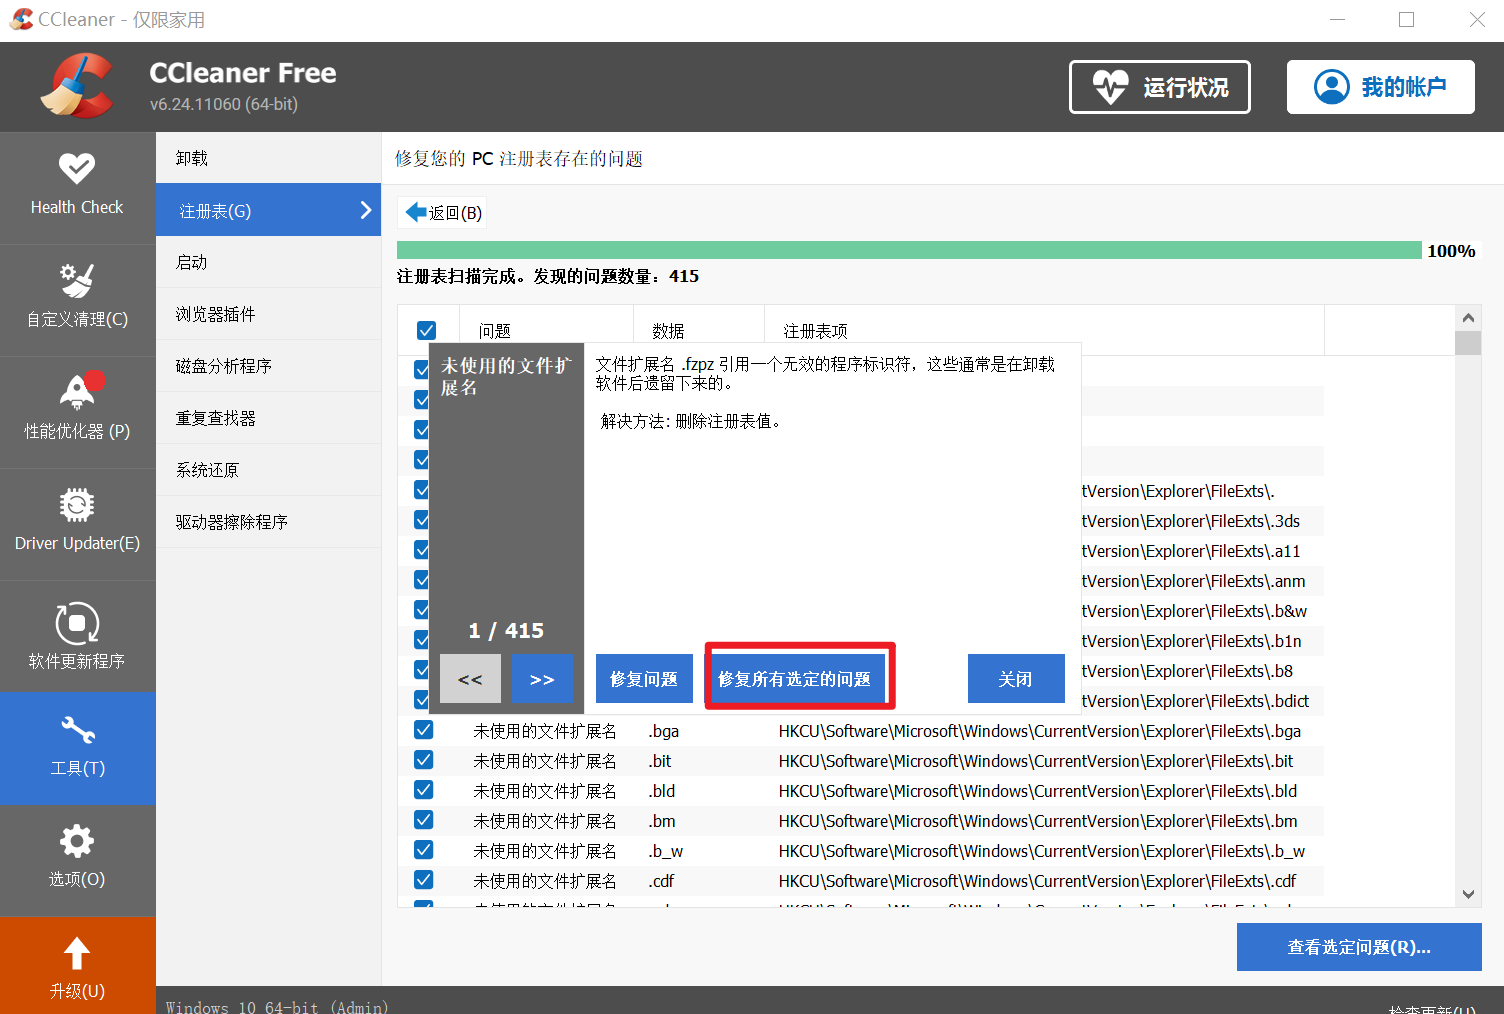Go to the next issue with >> button
Image resolution: width=1504 pixels, height=1014 pixels.
542,679
